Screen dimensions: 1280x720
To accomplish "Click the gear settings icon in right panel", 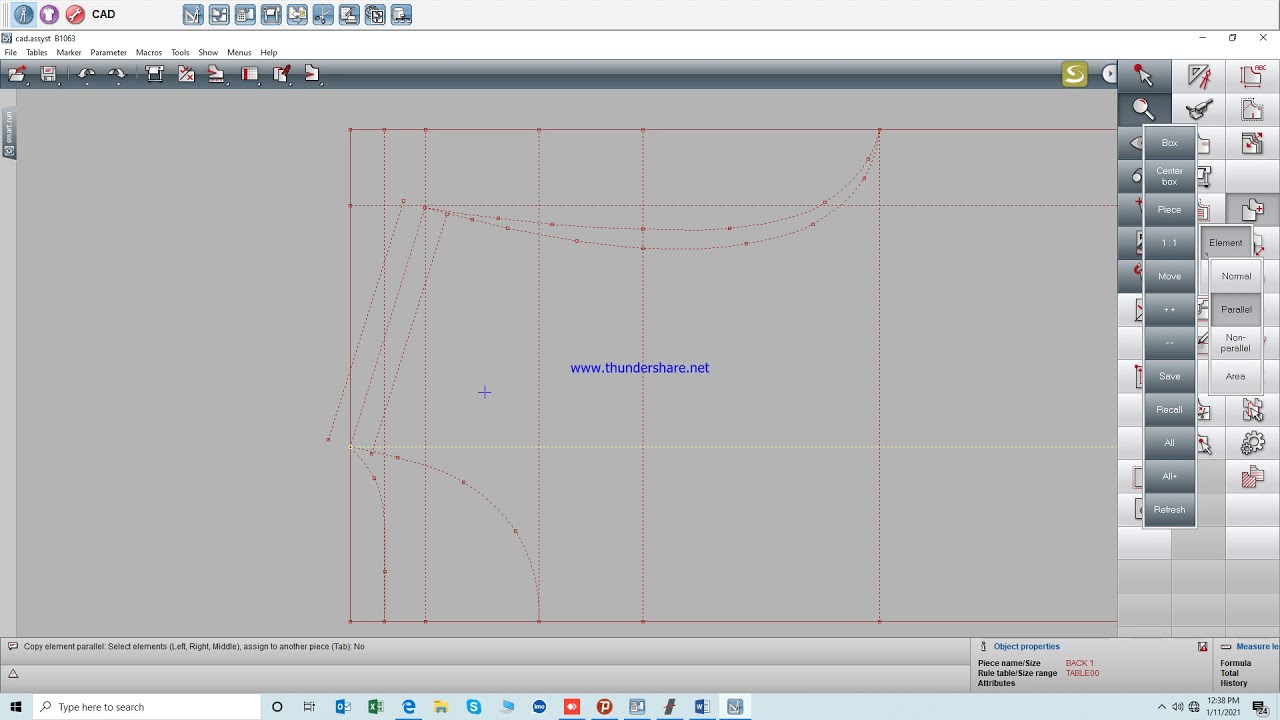I will pyautogui.click(x=1252, y=443).
